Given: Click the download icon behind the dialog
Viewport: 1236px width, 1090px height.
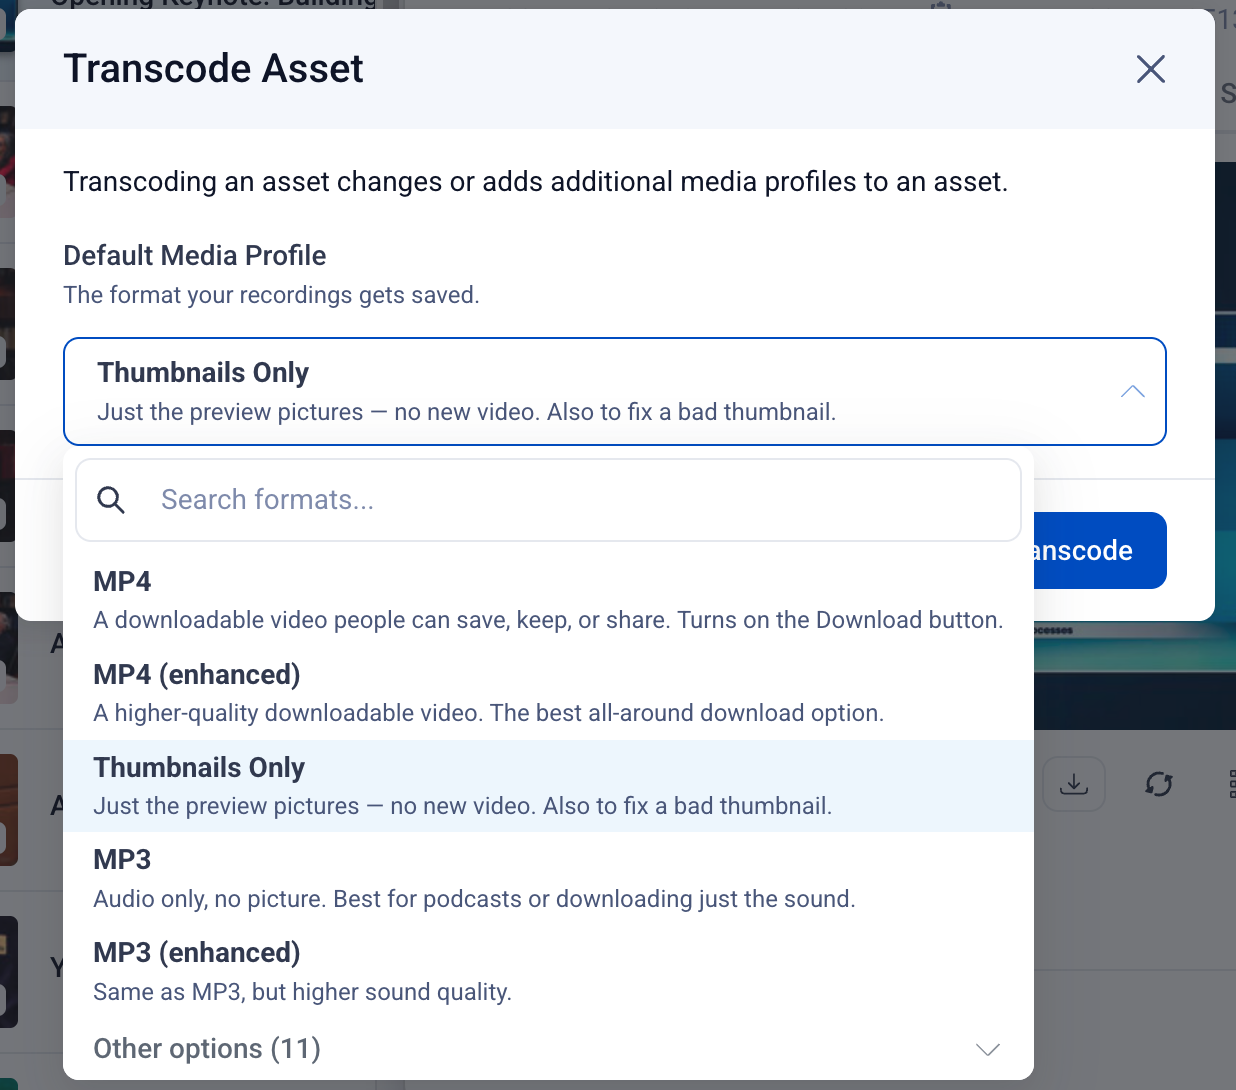Looking at the screenshot, I should pos(1074,784).
